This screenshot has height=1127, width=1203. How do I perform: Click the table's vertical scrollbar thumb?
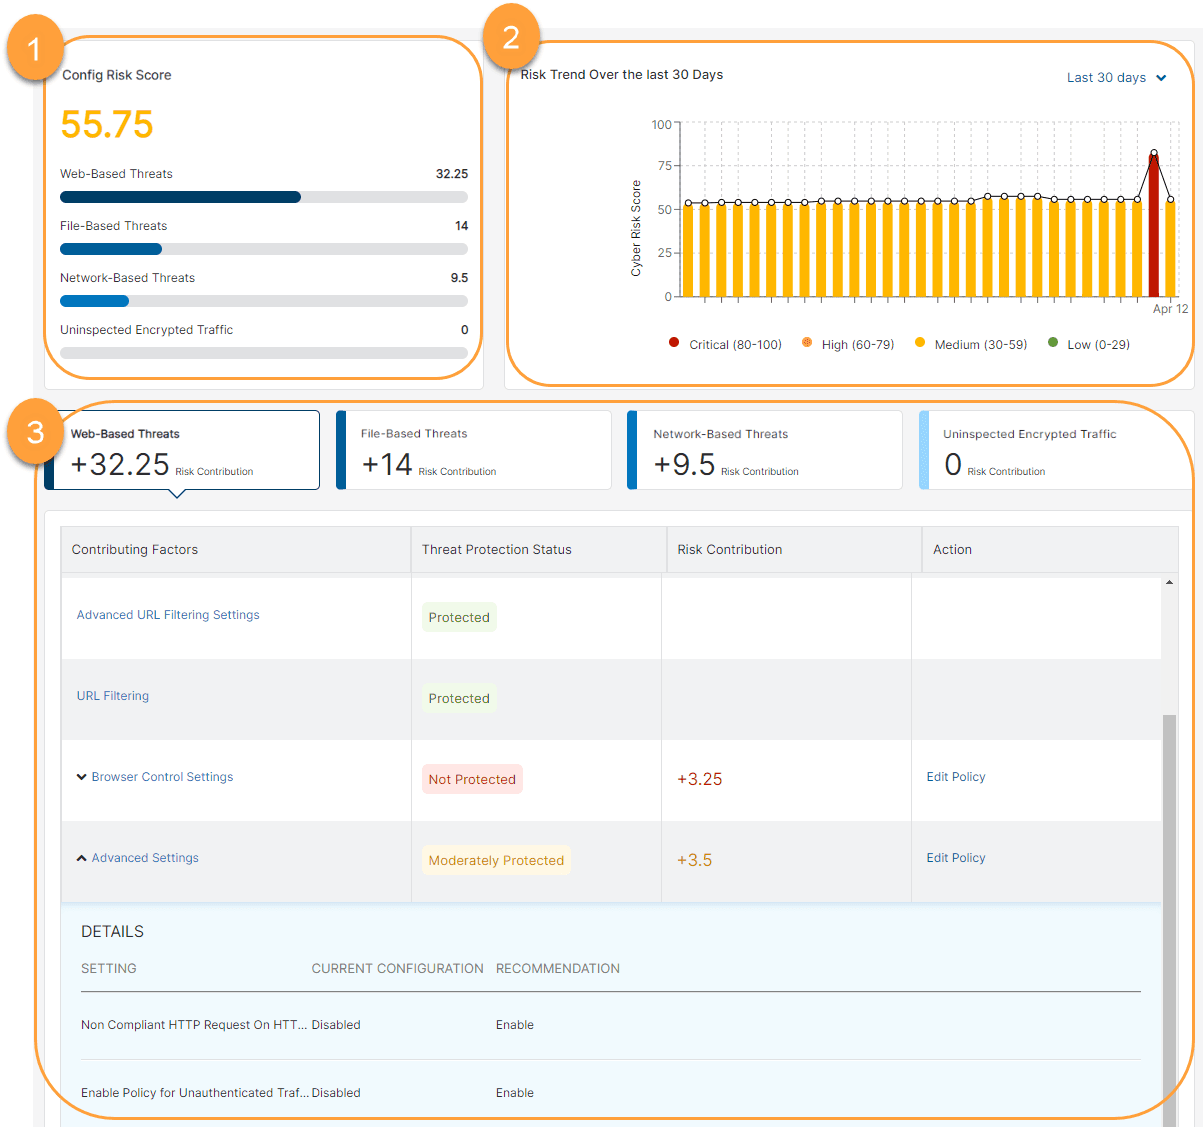pyautogui.click(x=1169, y=900)
